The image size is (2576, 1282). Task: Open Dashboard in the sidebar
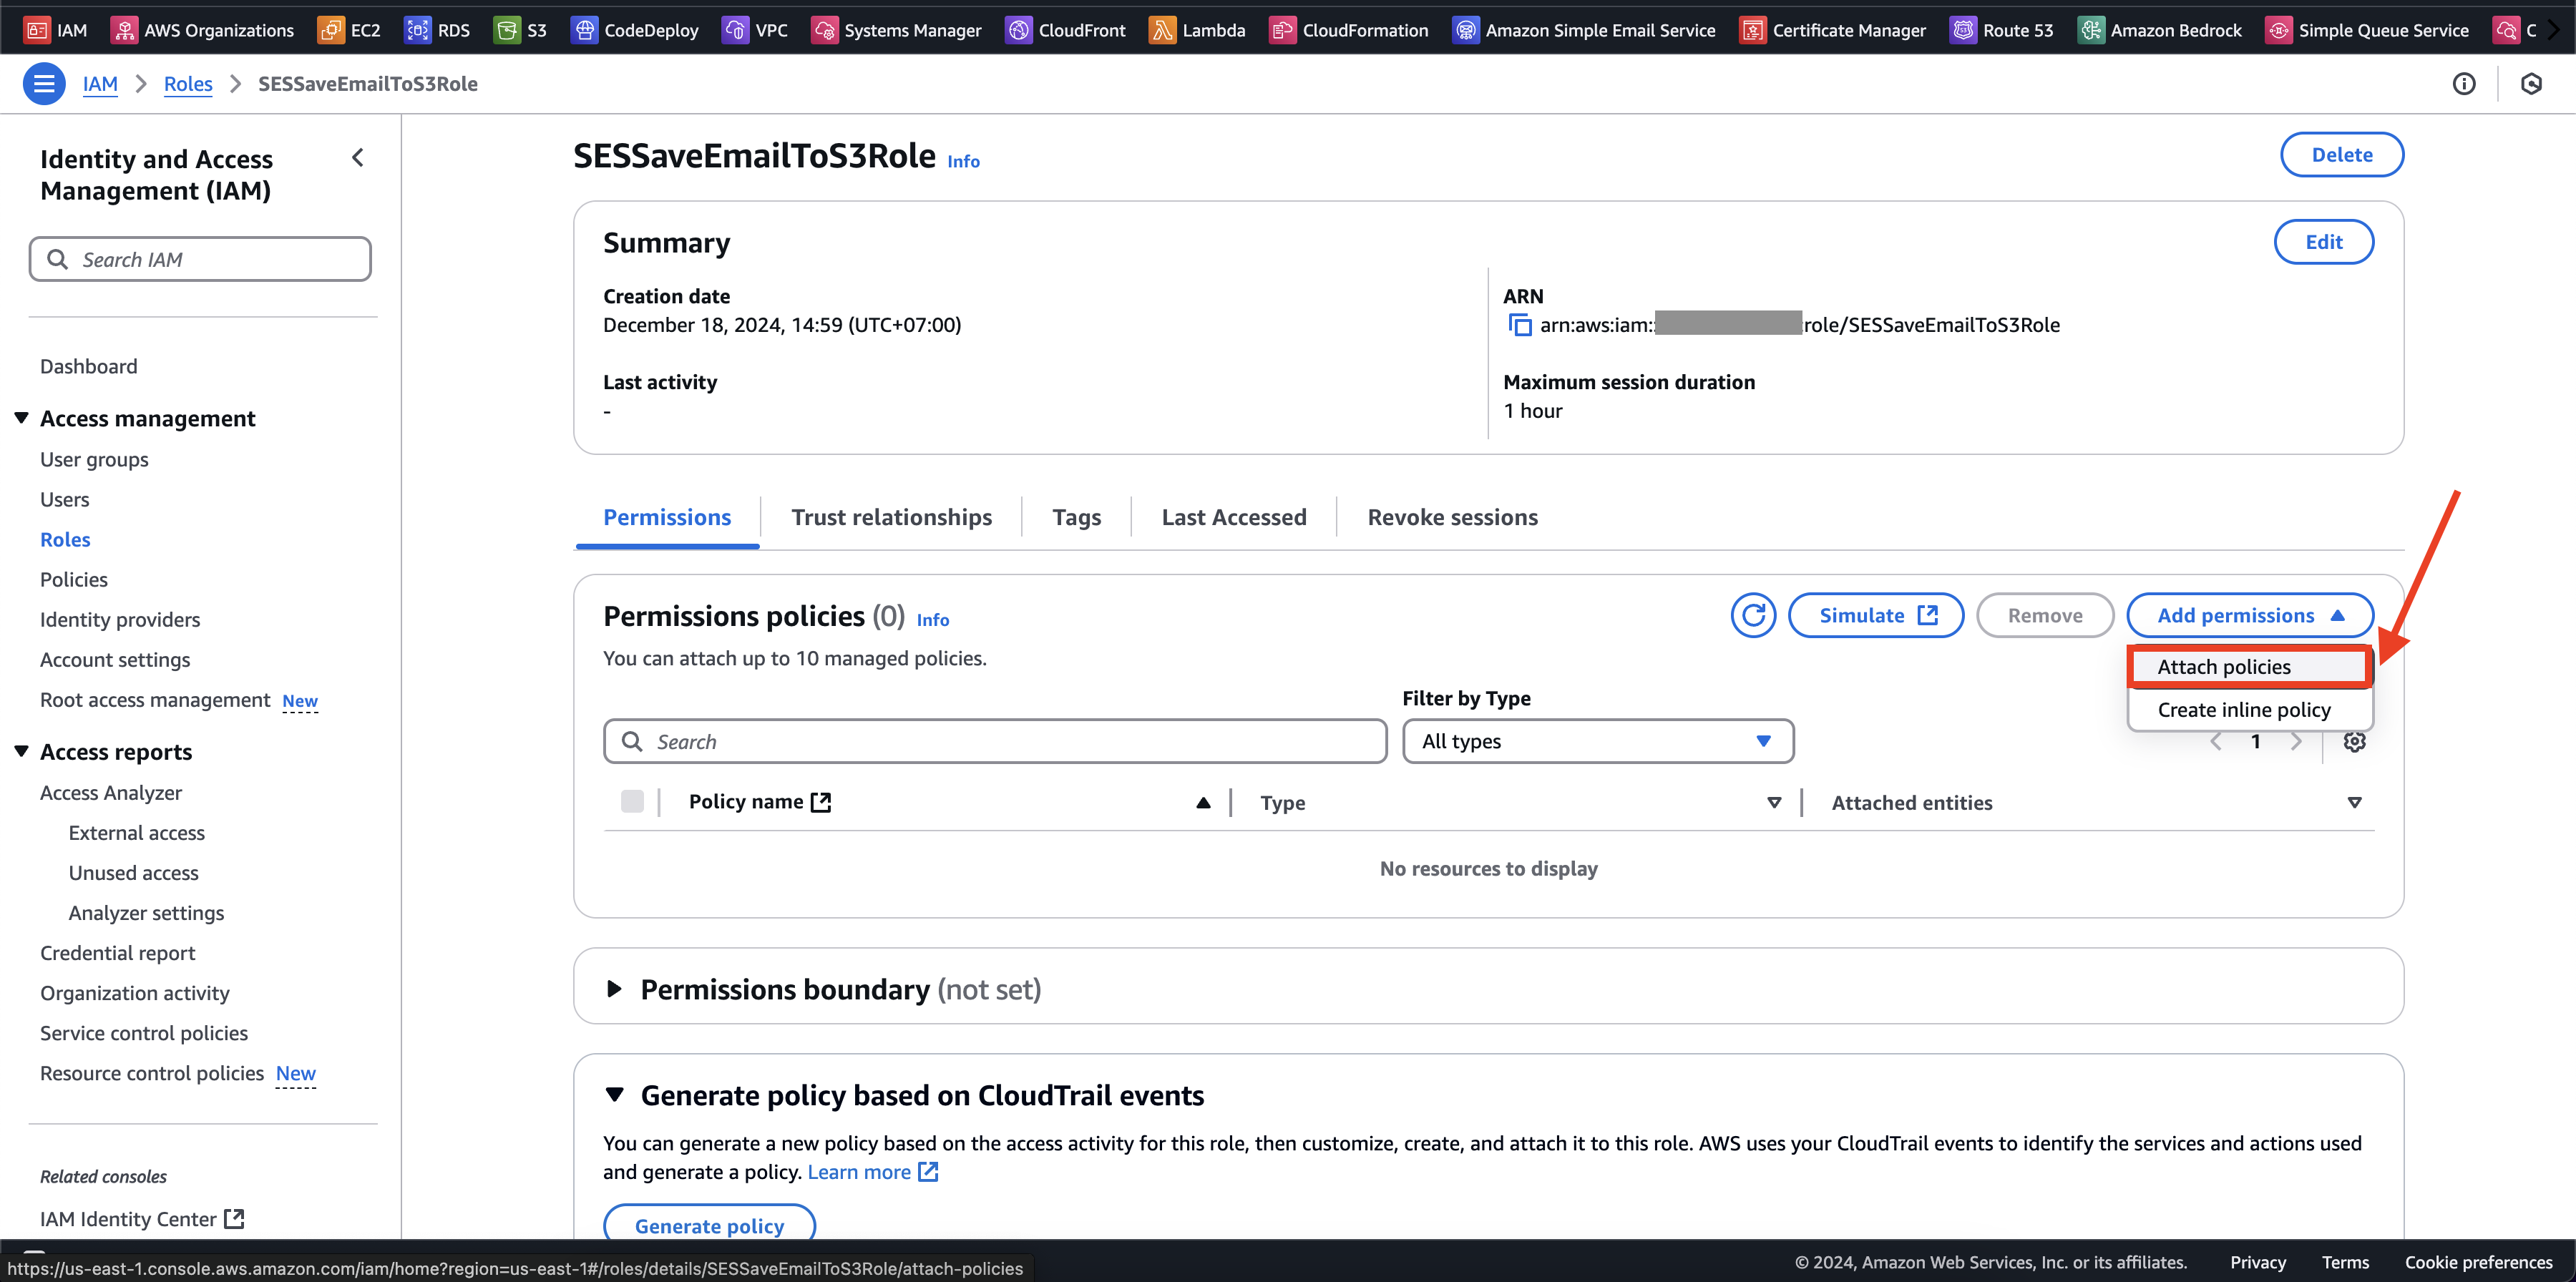88,366
